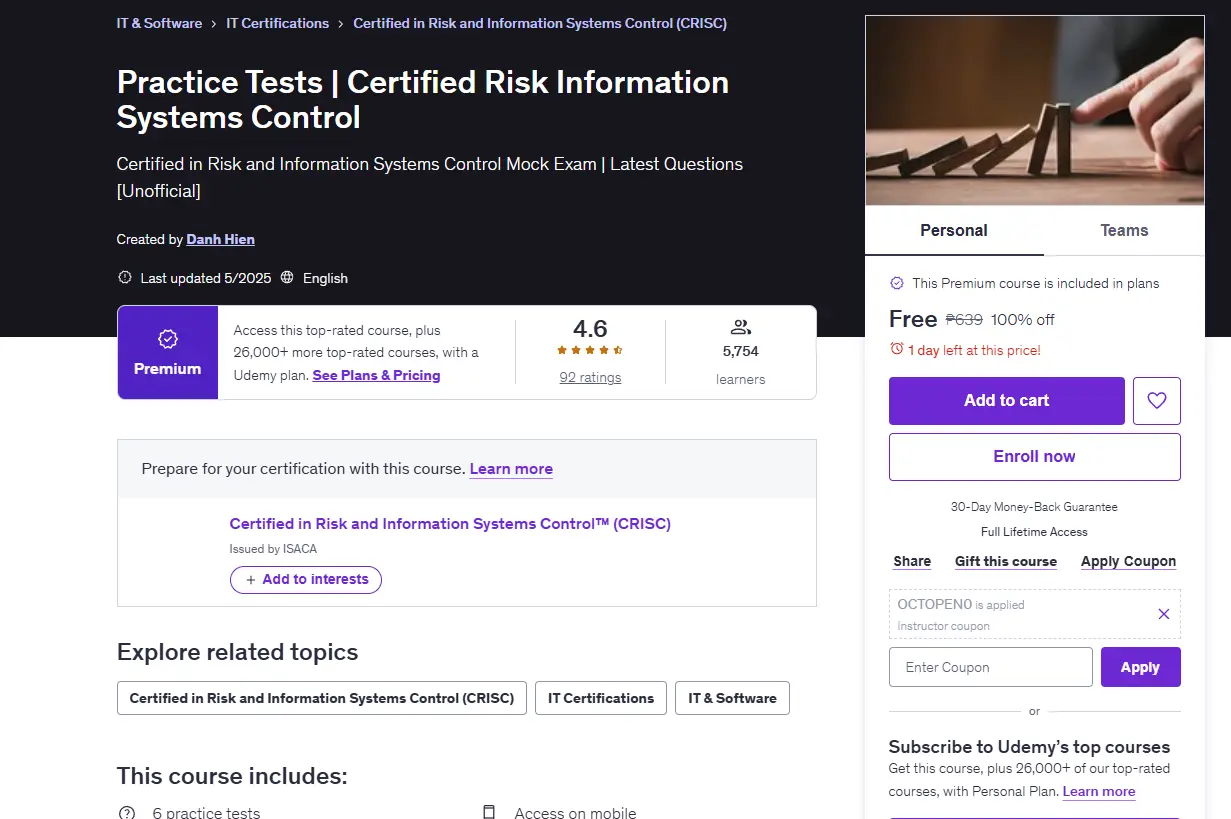
Task: Switch to the Teams tab
Action: pyautogui.click(x=1124, y=231)
